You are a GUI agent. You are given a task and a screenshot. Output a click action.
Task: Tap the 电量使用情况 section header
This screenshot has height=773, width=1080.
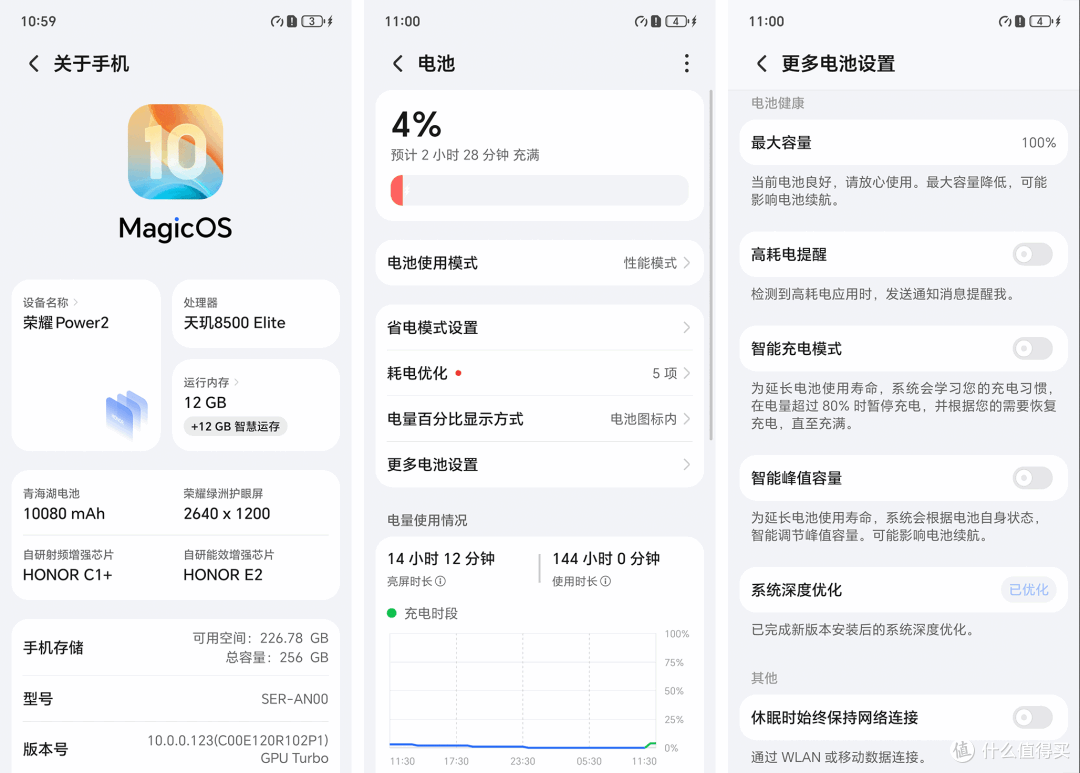coord(427,520)
